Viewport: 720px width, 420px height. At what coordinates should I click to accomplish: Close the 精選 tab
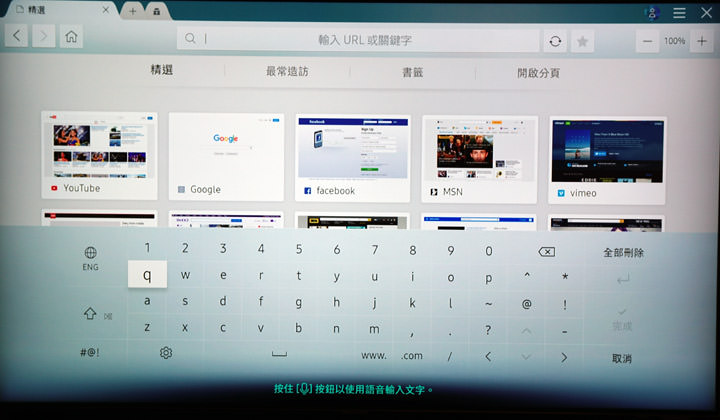106,10
